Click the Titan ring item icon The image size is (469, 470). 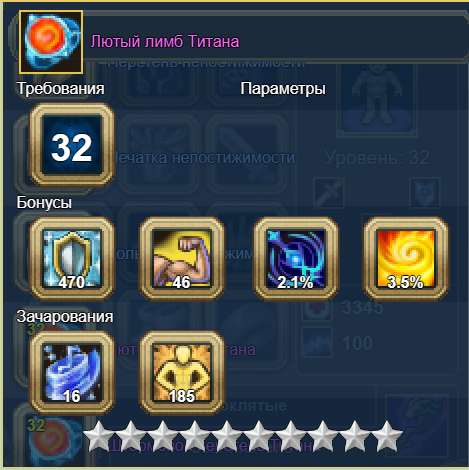[x=51, y=42]
